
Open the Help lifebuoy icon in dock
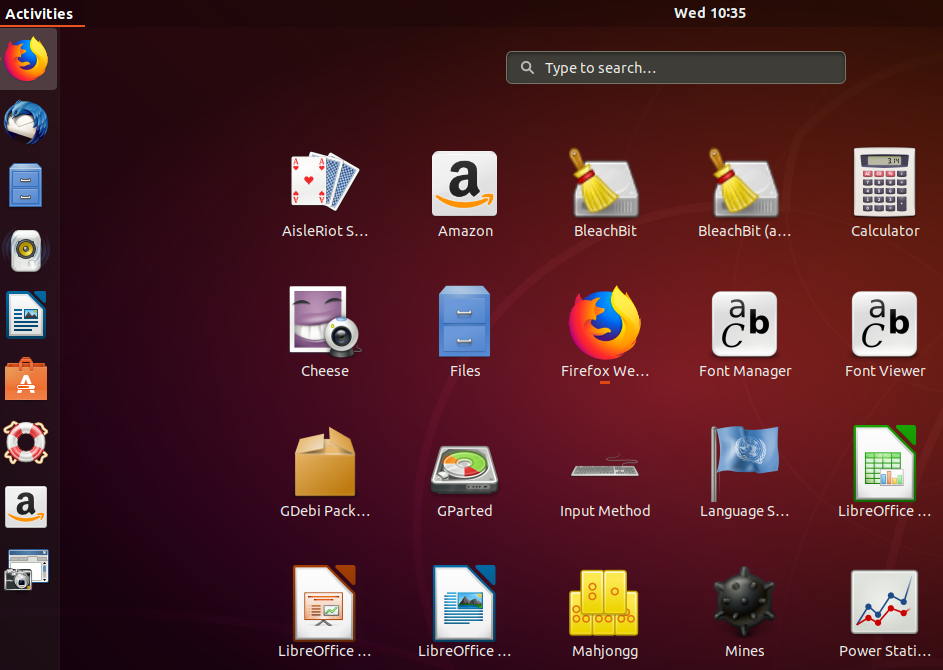26,443
